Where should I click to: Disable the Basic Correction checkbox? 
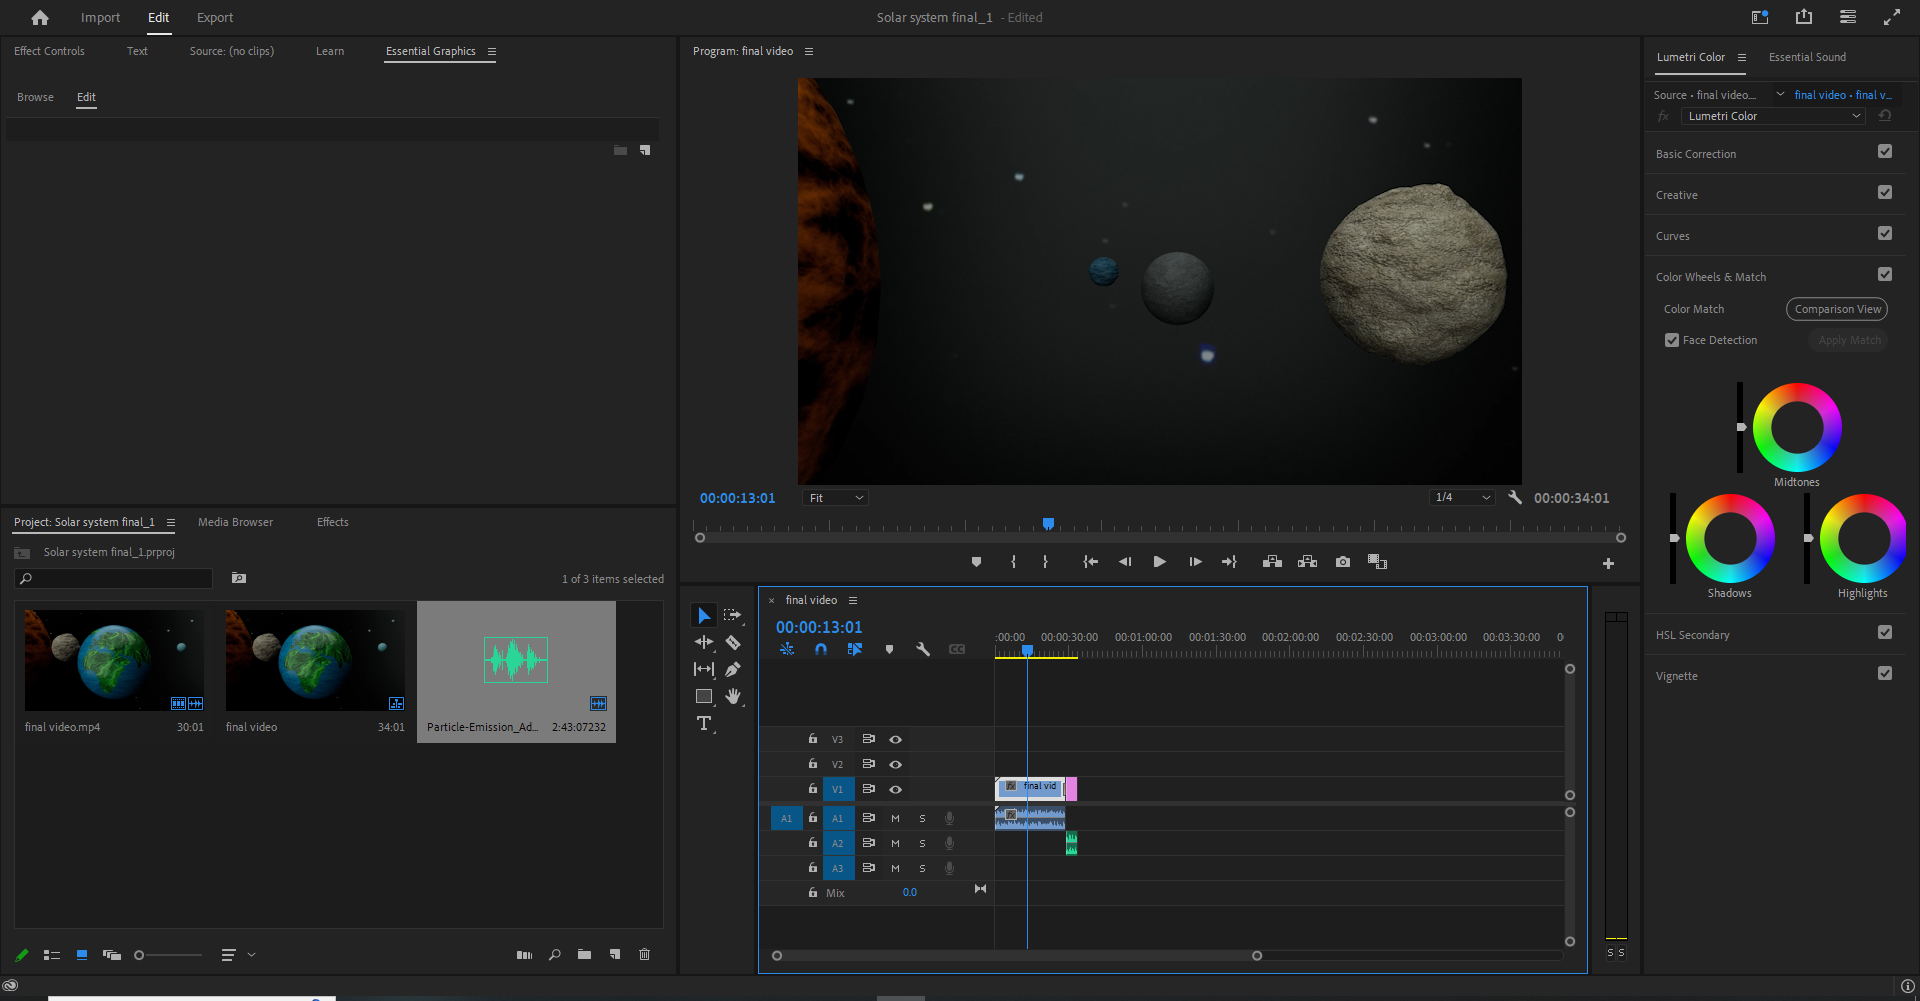point(1885,152)
